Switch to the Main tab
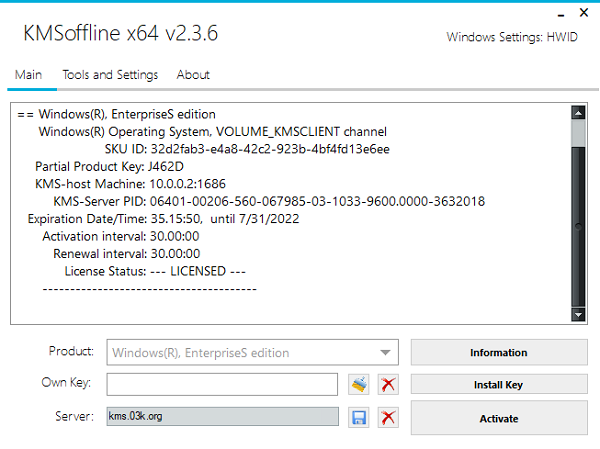This screenshot has height=449, width=600. pos(28,75)
